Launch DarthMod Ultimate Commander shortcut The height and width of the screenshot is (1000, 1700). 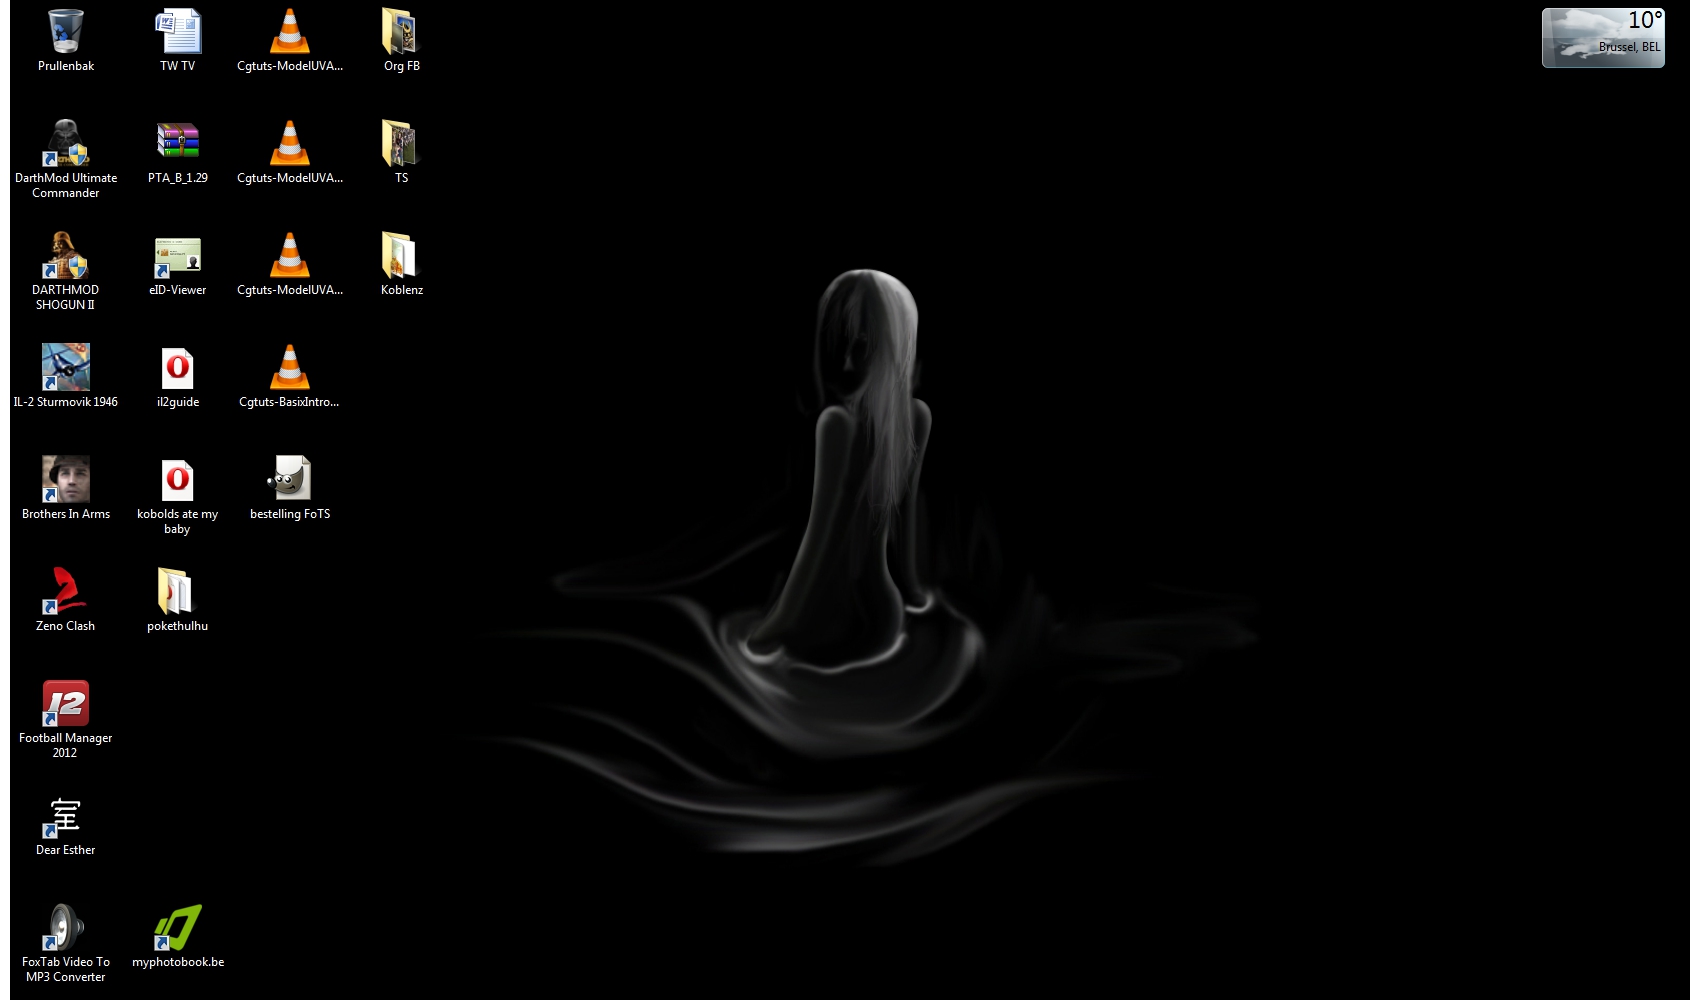point(66,145)
